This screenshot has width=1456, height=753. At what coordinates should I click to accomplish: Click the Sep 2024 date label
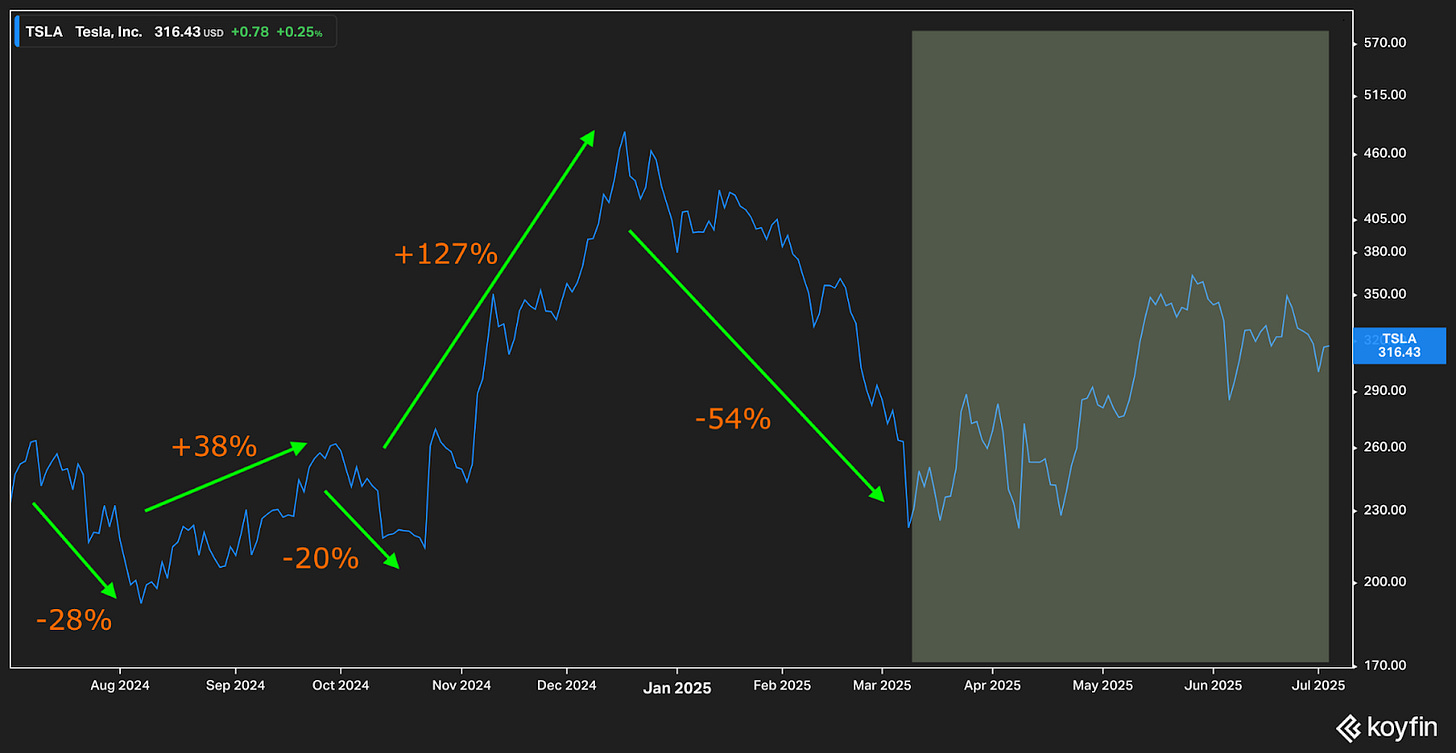click(235, 686)
